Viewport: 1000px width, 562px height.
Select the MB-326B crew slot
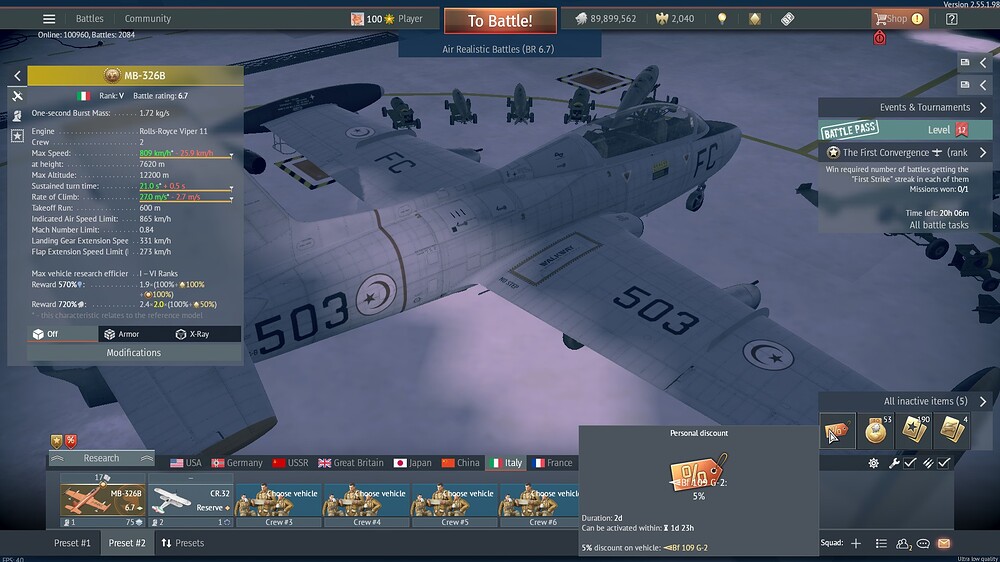click(x=103, y=499)
